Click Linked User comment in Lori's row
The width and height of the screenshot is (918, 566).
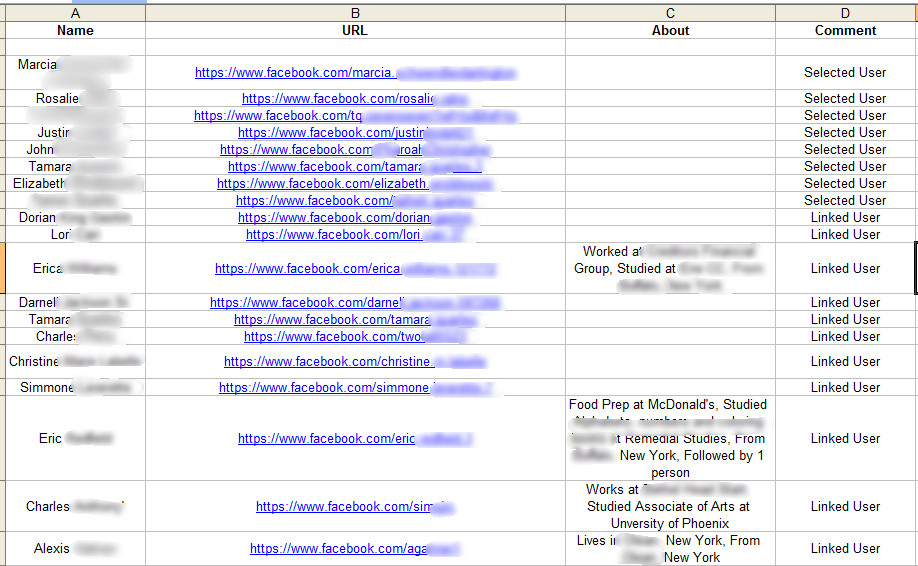(845, 234)
